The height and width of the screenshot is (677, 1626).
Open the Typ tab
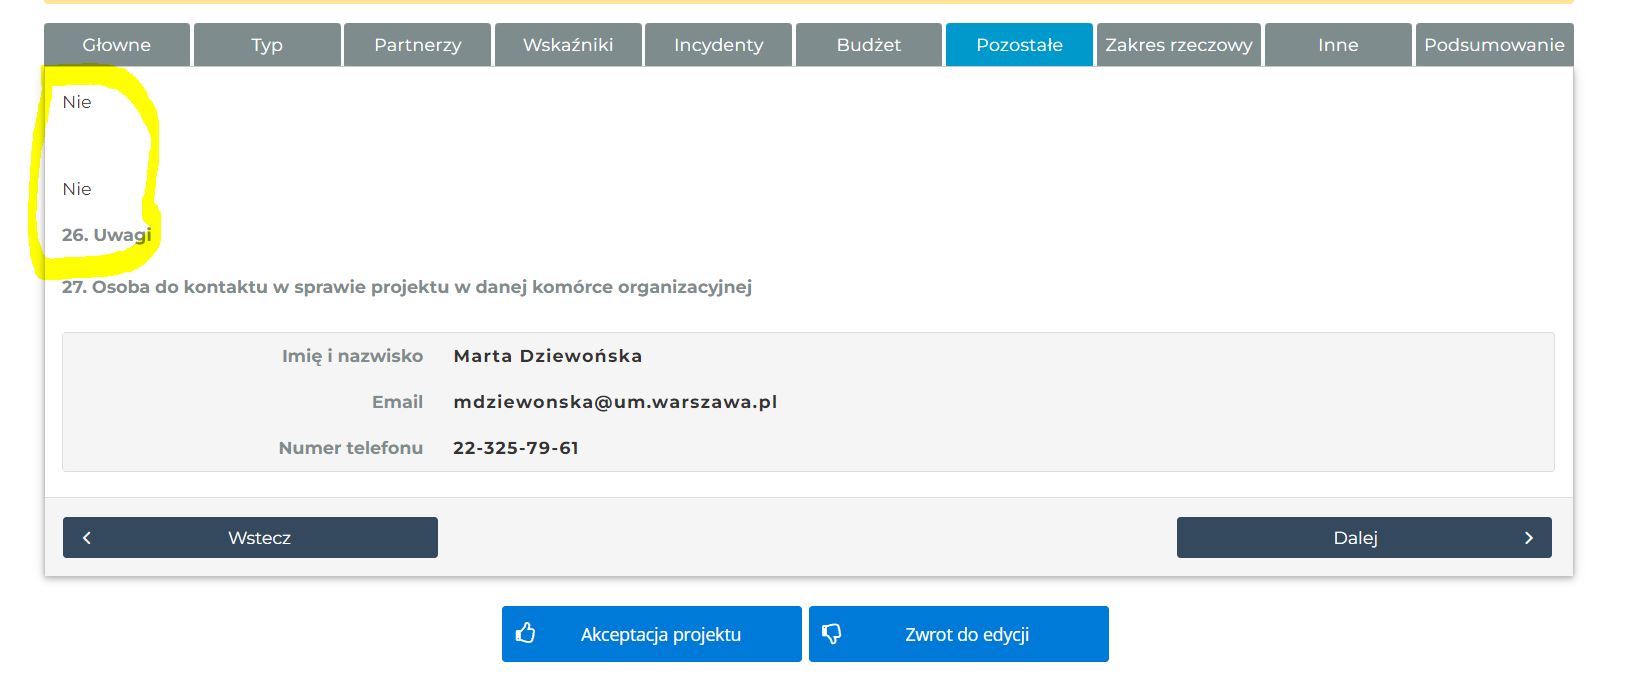pyautogui.click(x=267, y=45)
